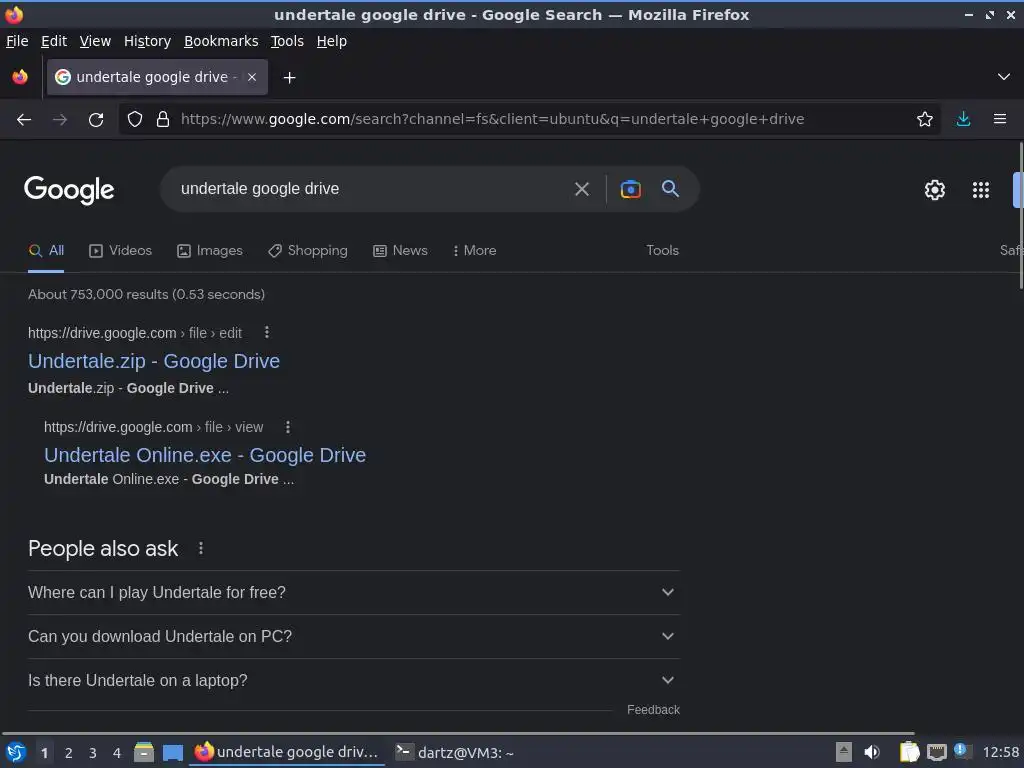Click the update notifier tray icon
This screenshot has height=768, width=1024.
coord(962,751)
